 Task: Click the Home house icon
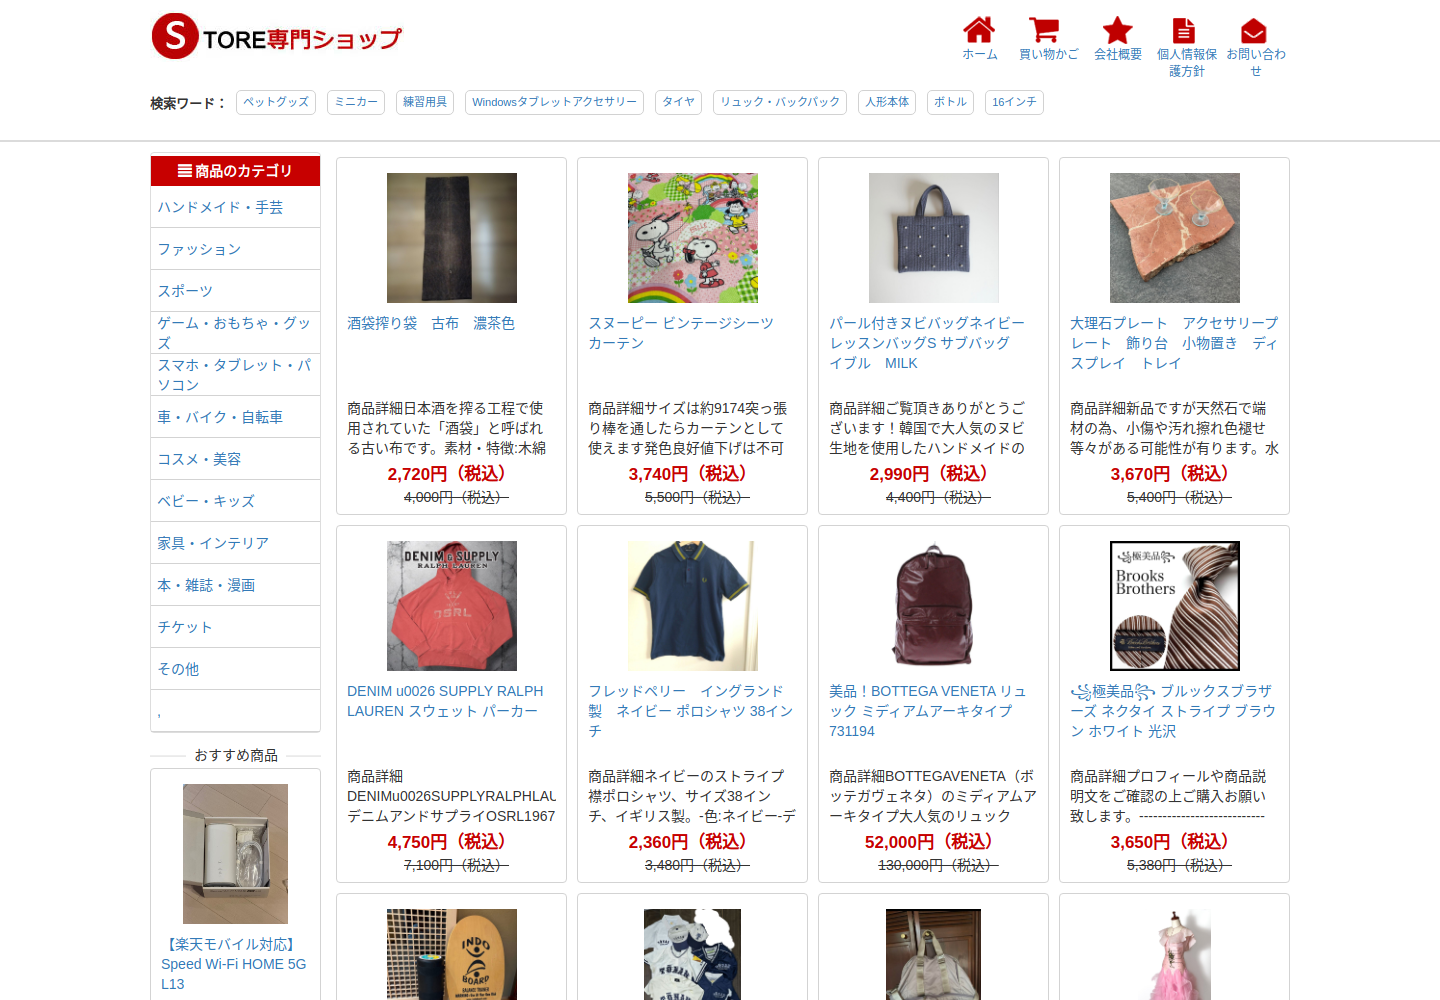pyautogui.click(x=979, y=30)
